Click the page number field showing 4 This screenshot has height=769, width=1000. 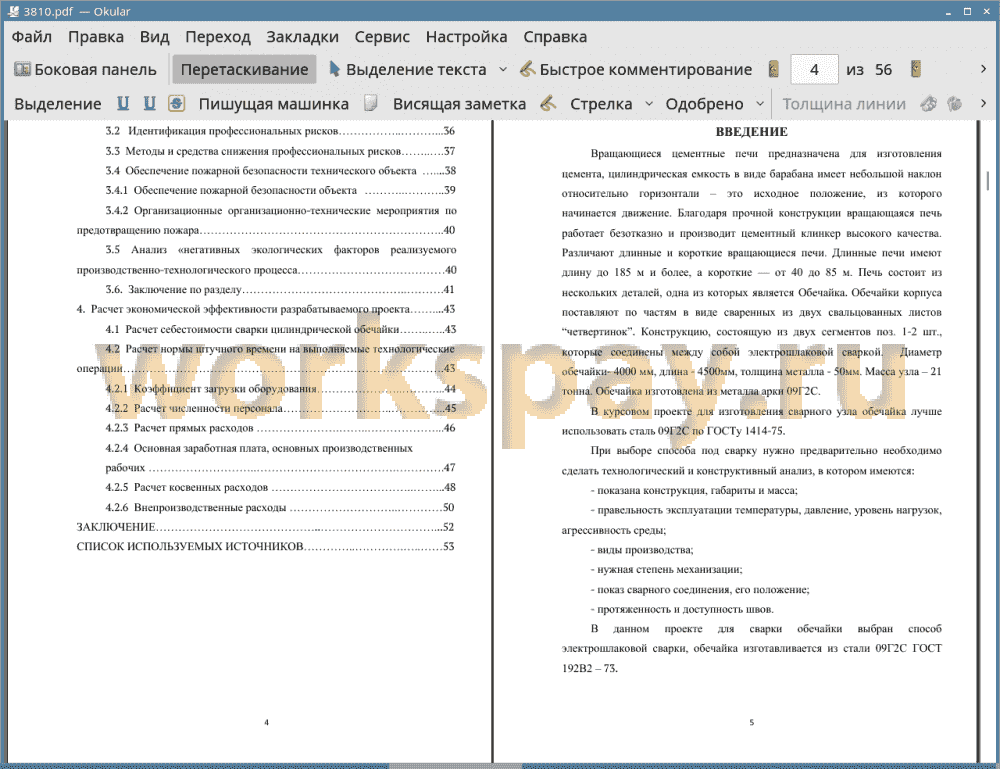814,70
